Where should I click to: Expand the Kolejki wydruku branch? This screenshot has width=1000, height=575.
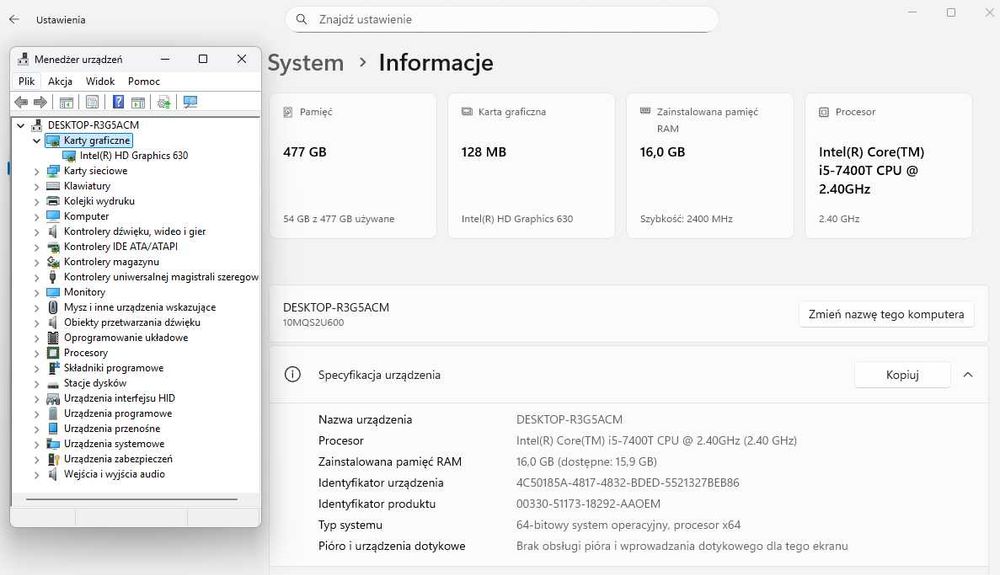tap(36, 201)
